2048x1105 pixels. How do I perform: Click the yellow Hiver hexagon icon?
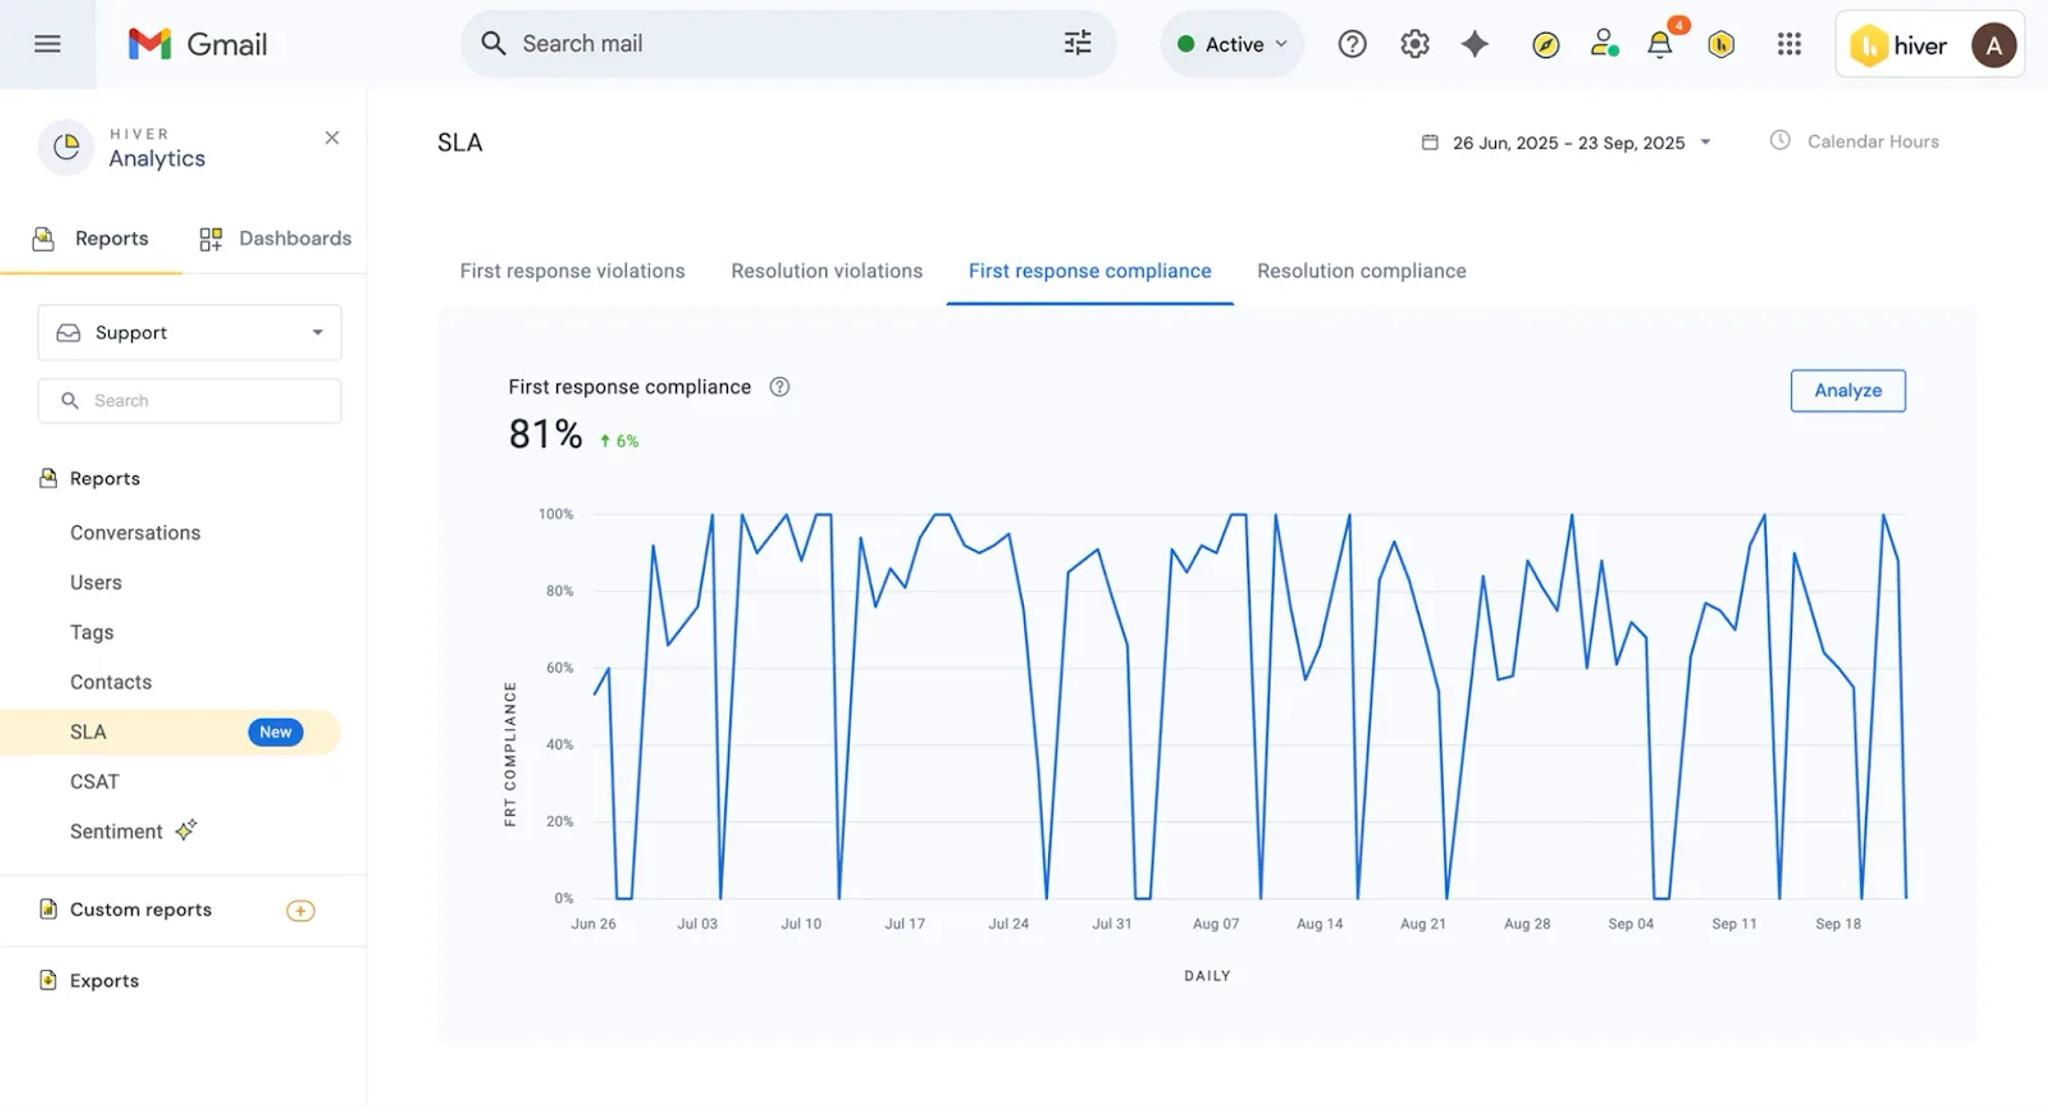[1721, 44]
